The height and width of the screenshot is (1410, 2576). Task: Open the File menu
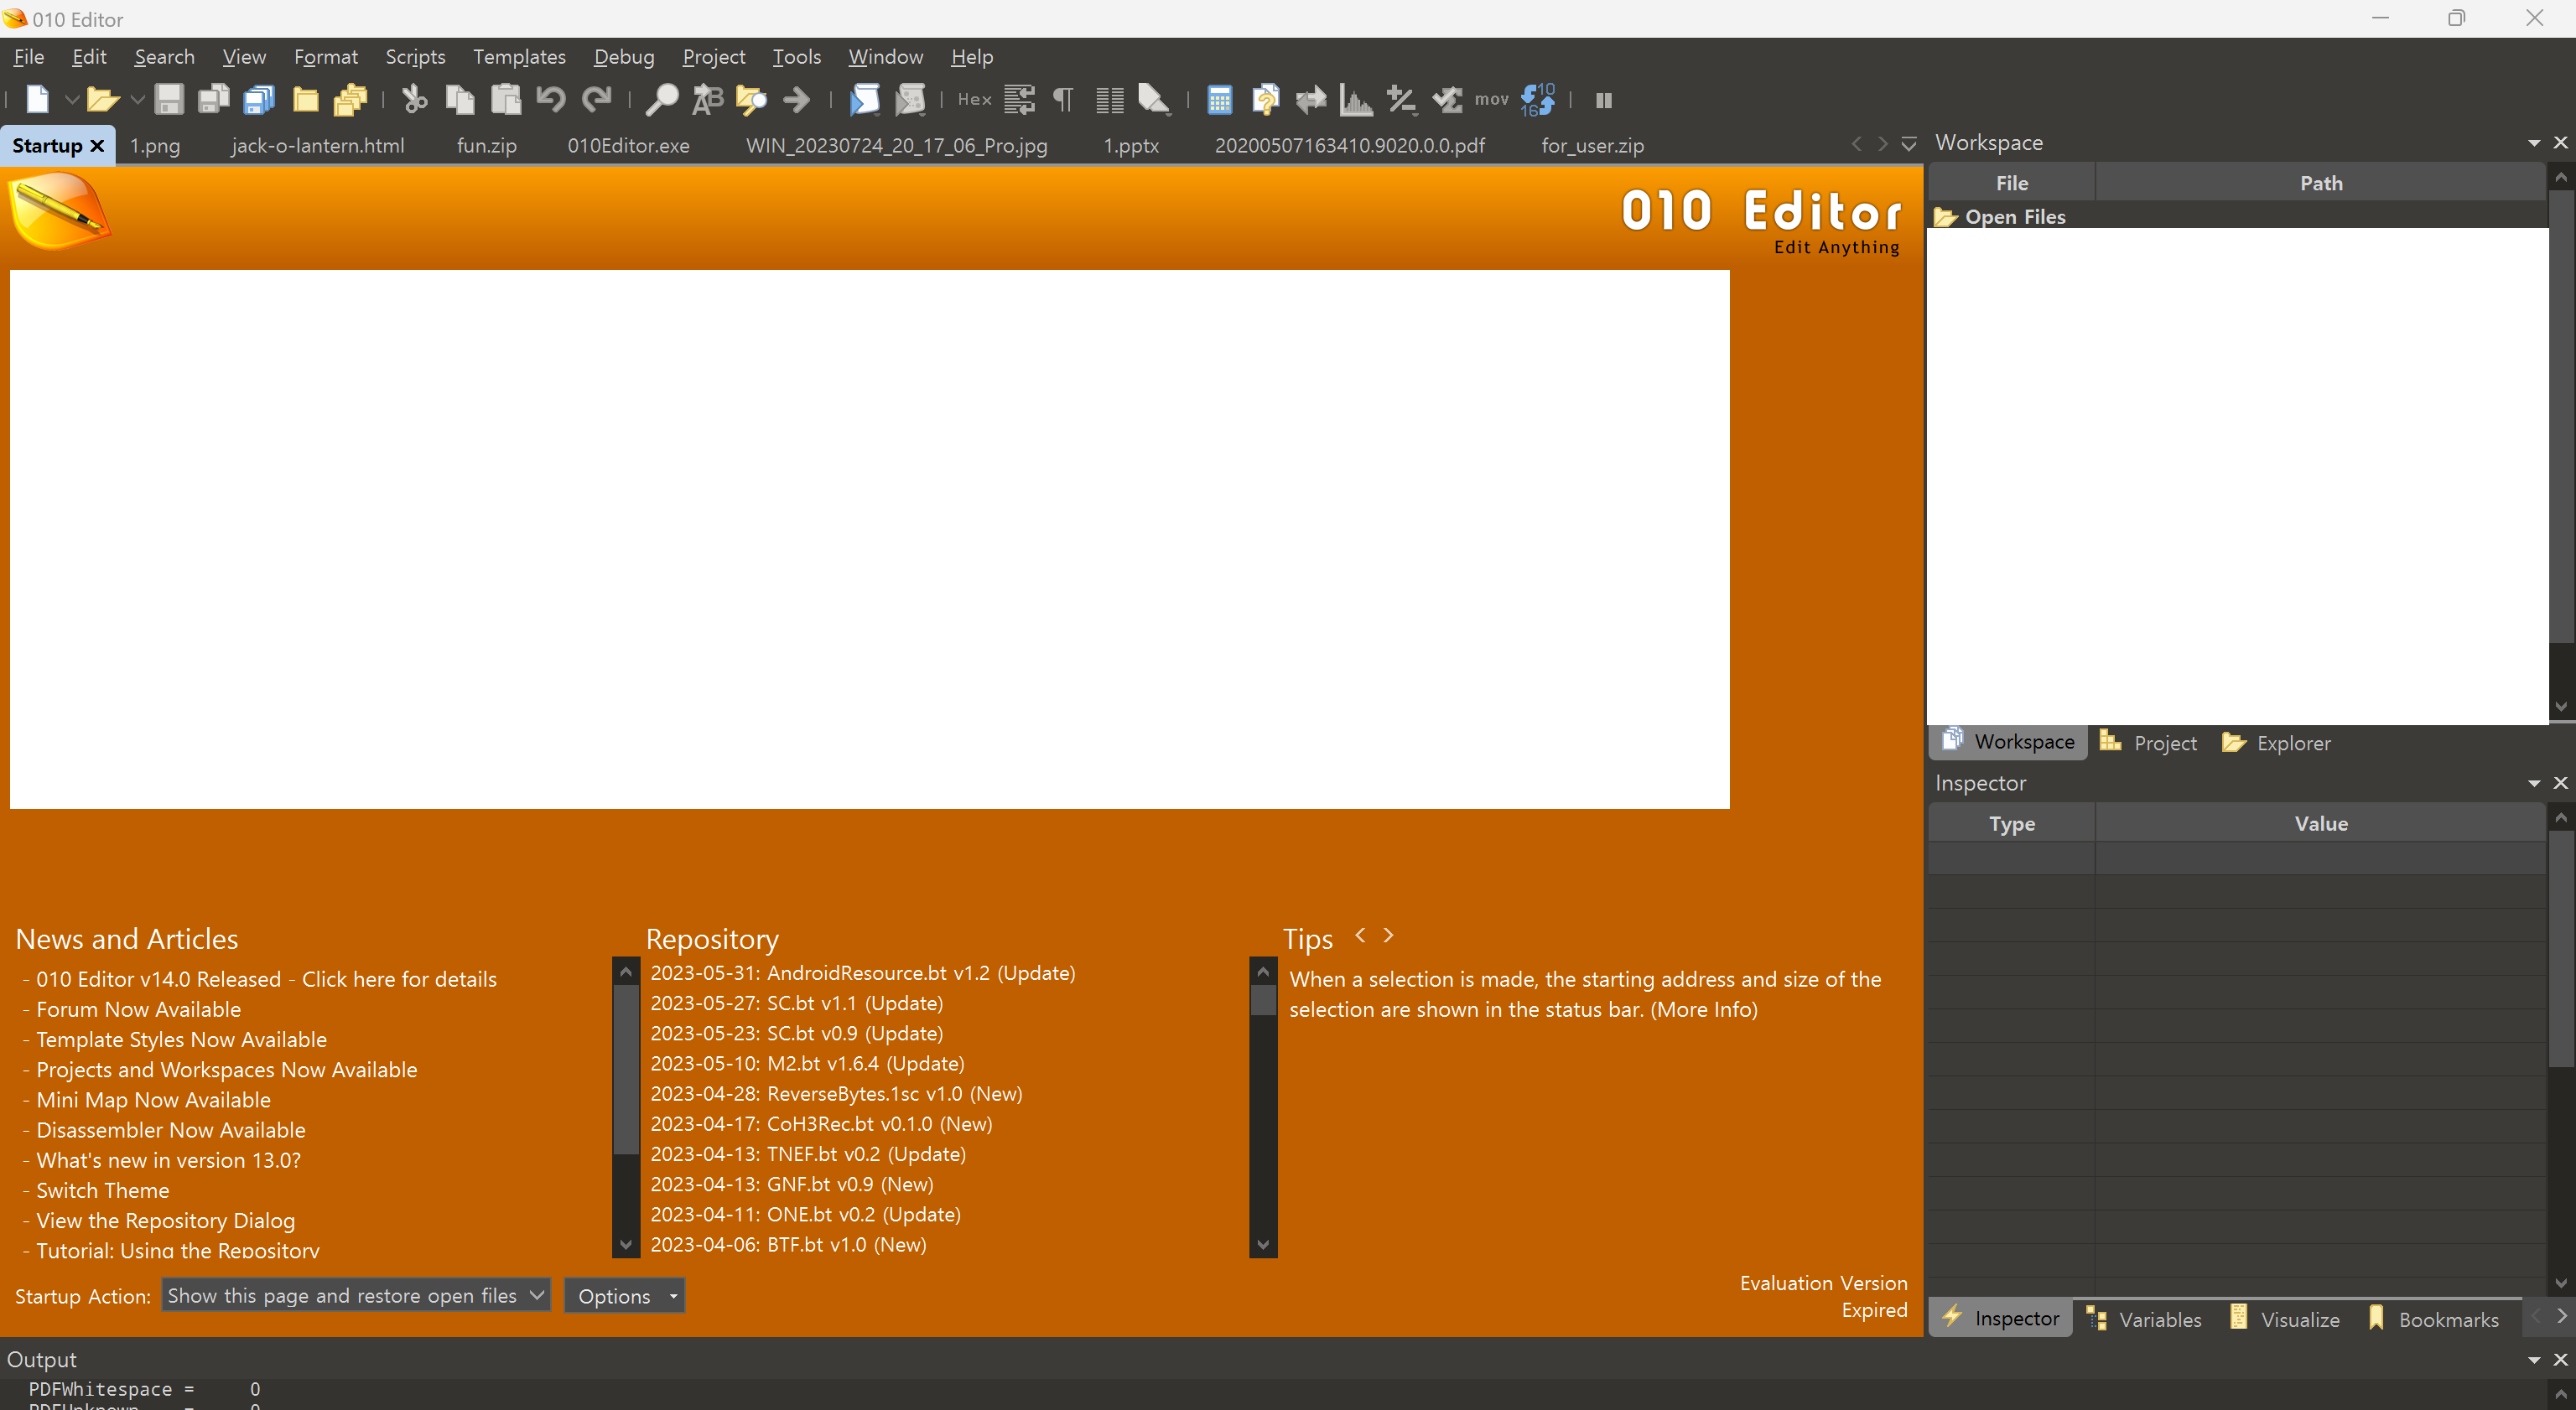coord(28,56)
